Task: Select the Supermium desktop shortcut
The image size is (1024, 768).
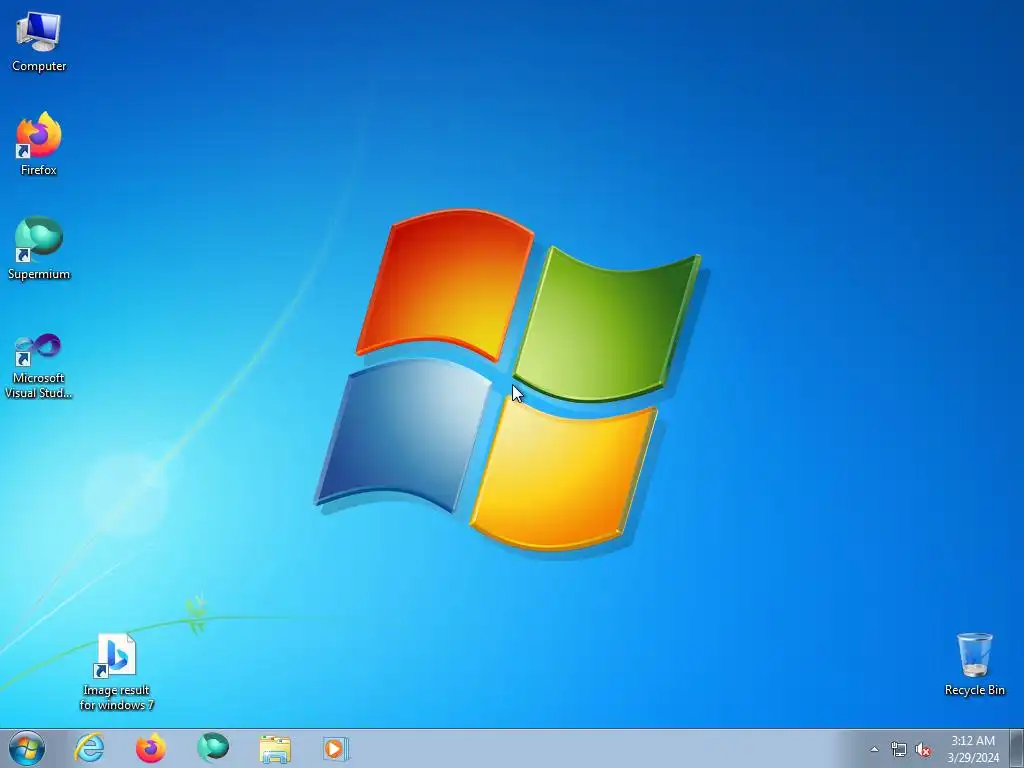Action: pos(39,248)
